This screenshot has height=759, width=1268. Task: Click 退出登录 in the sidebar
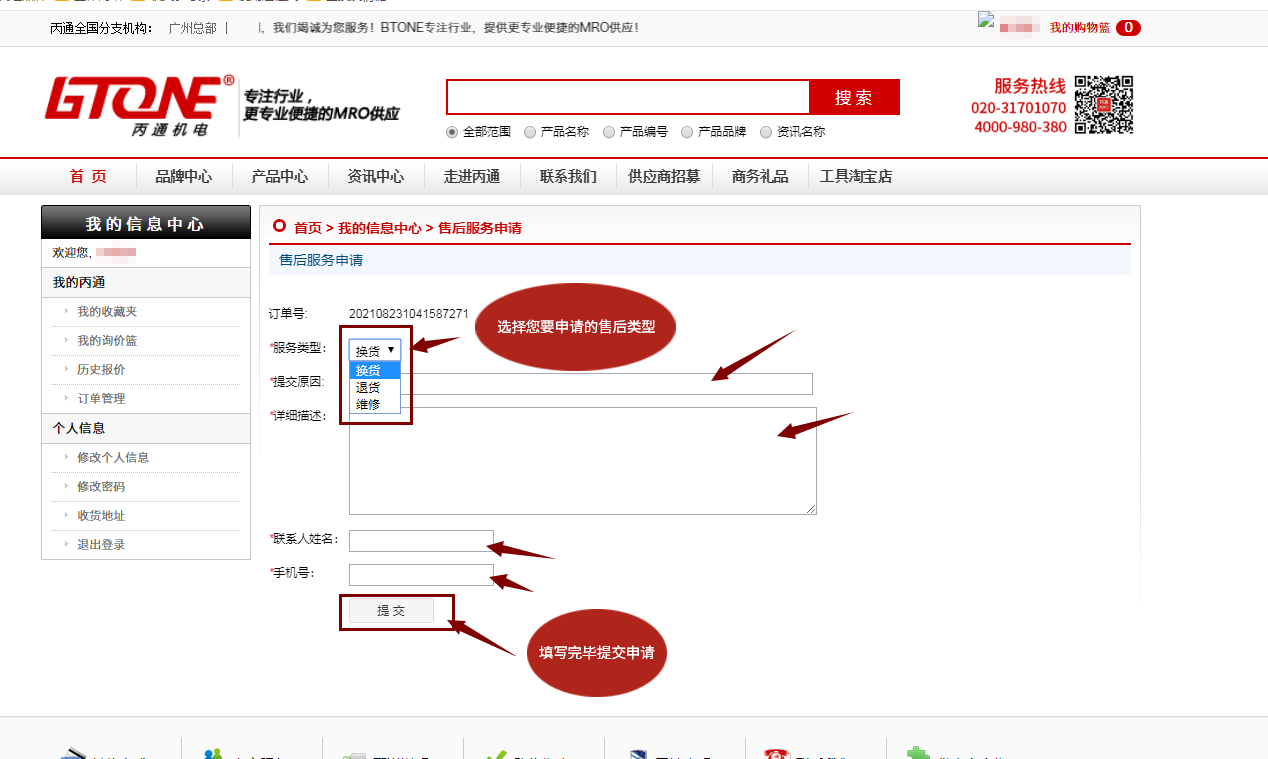101,545
